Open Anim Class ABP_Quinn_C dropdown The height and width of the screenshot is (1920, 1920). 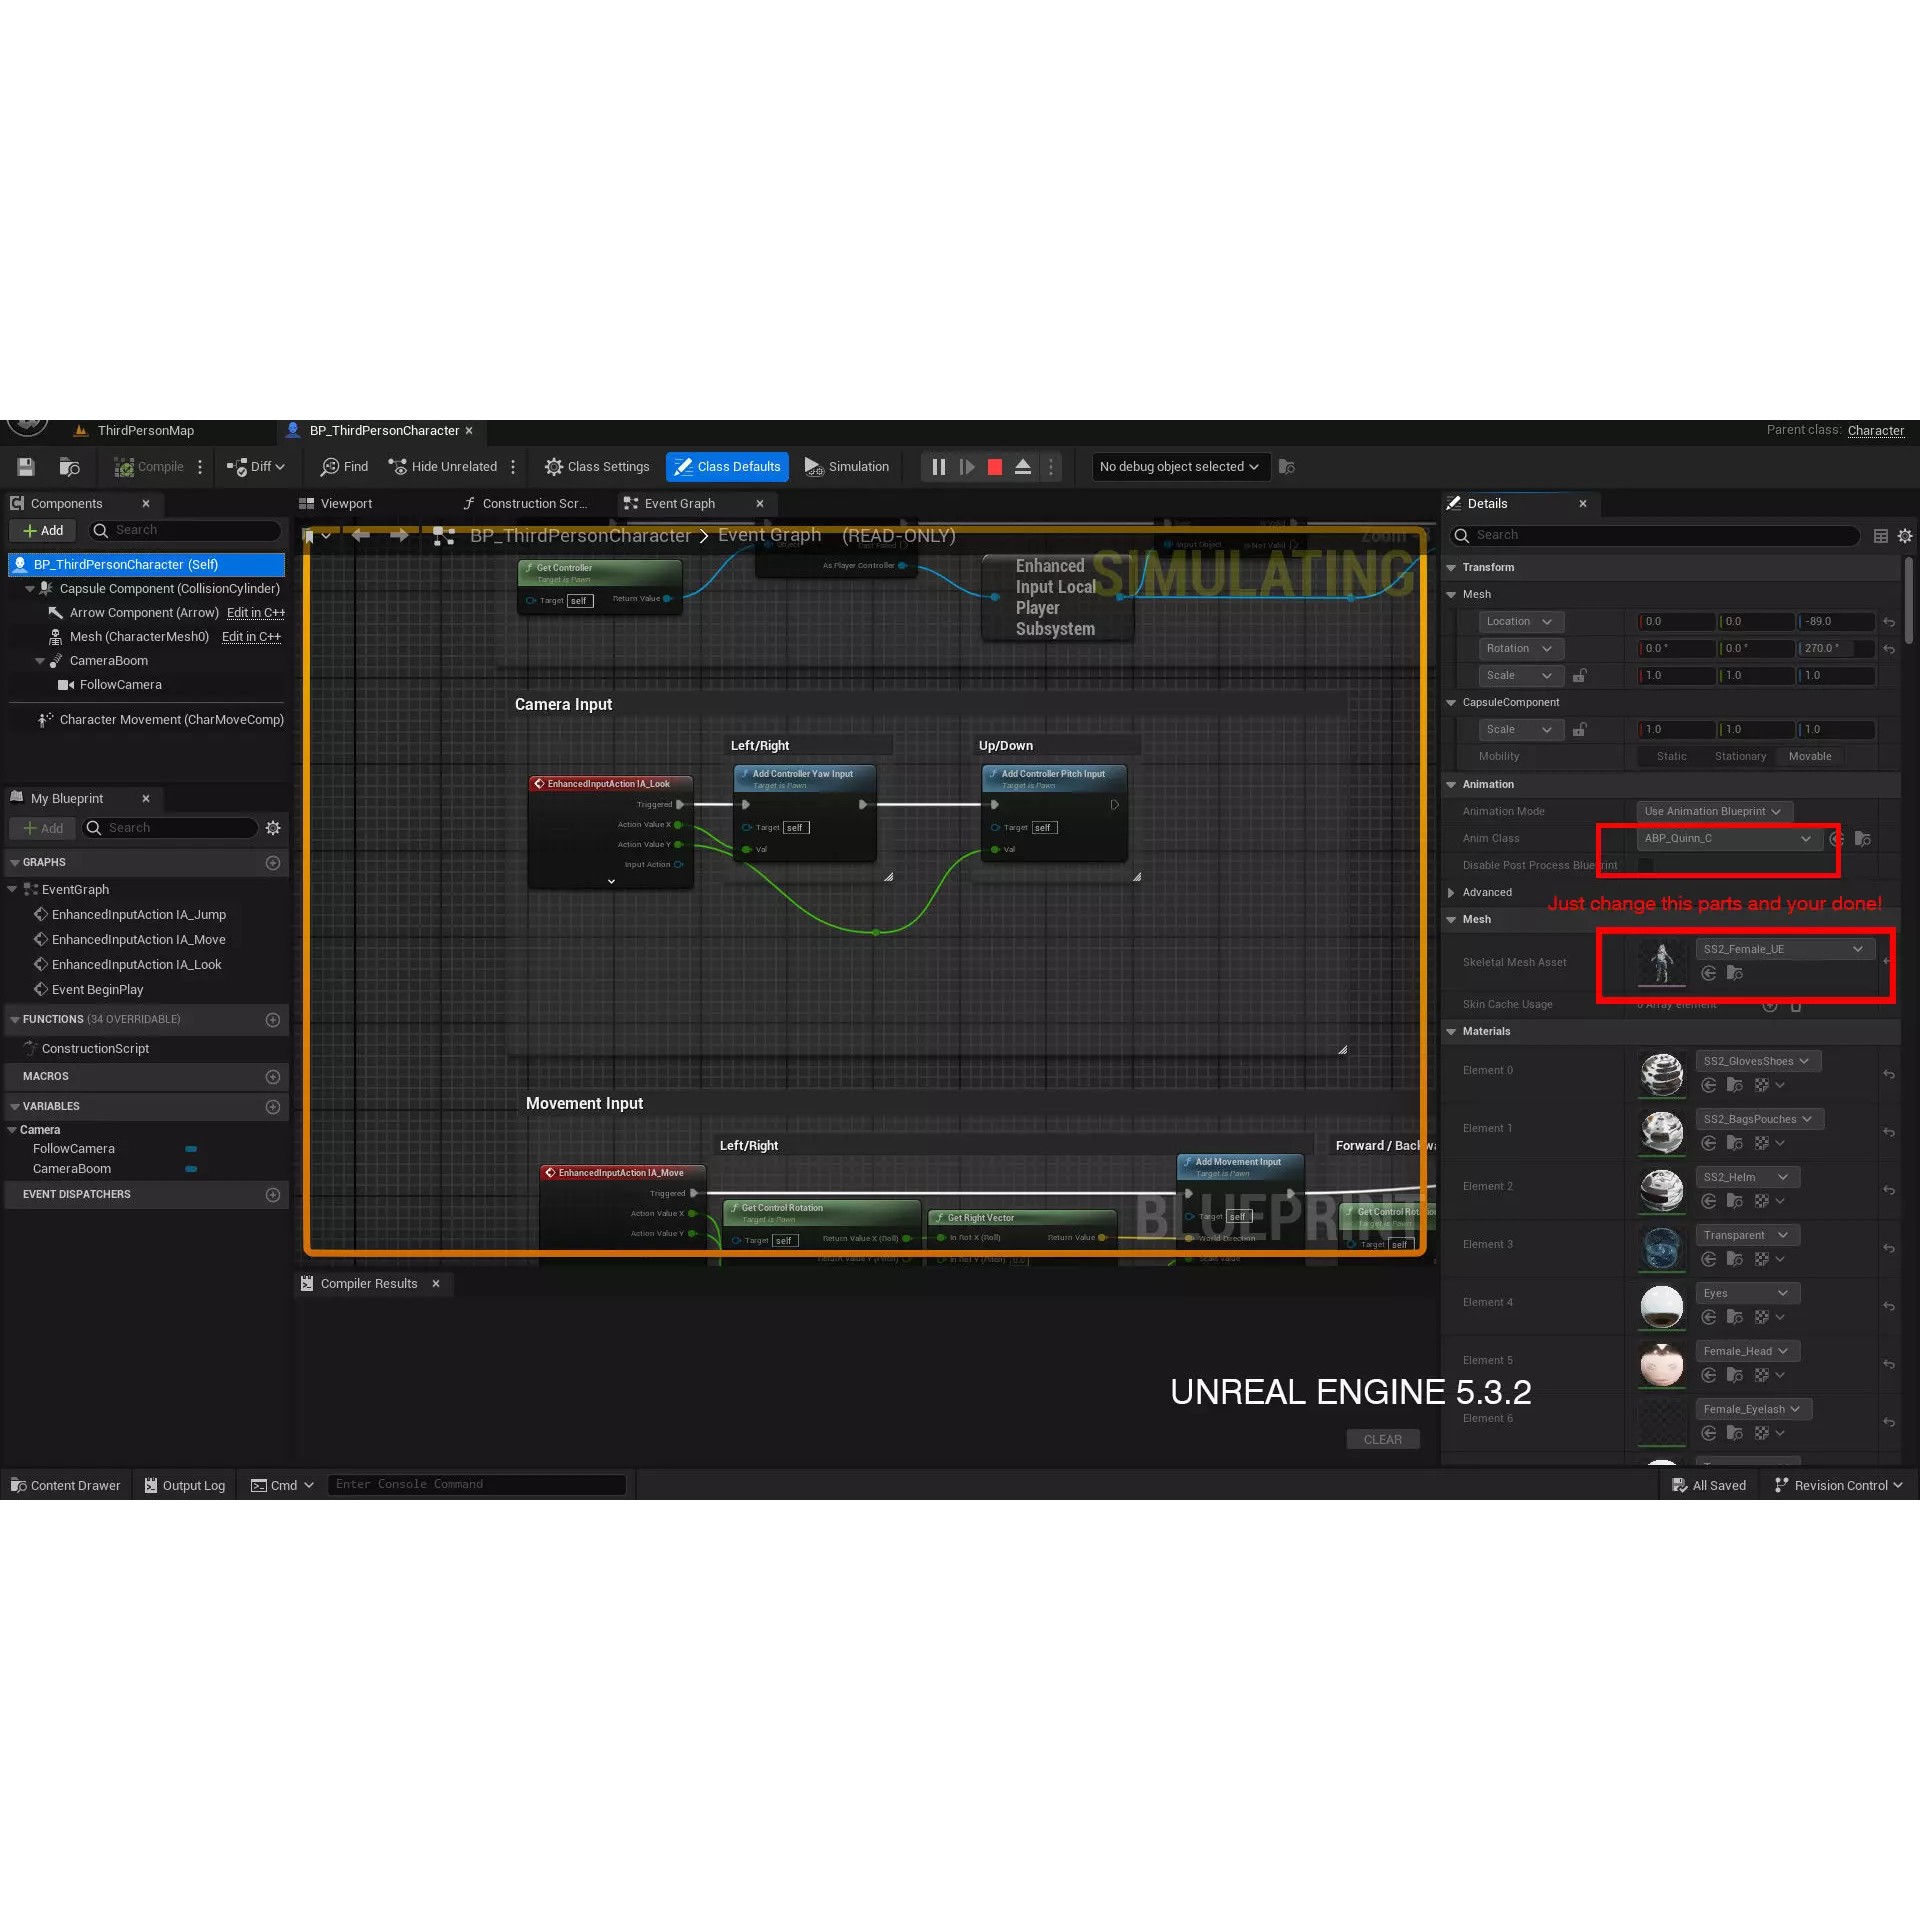point(1728,839)
